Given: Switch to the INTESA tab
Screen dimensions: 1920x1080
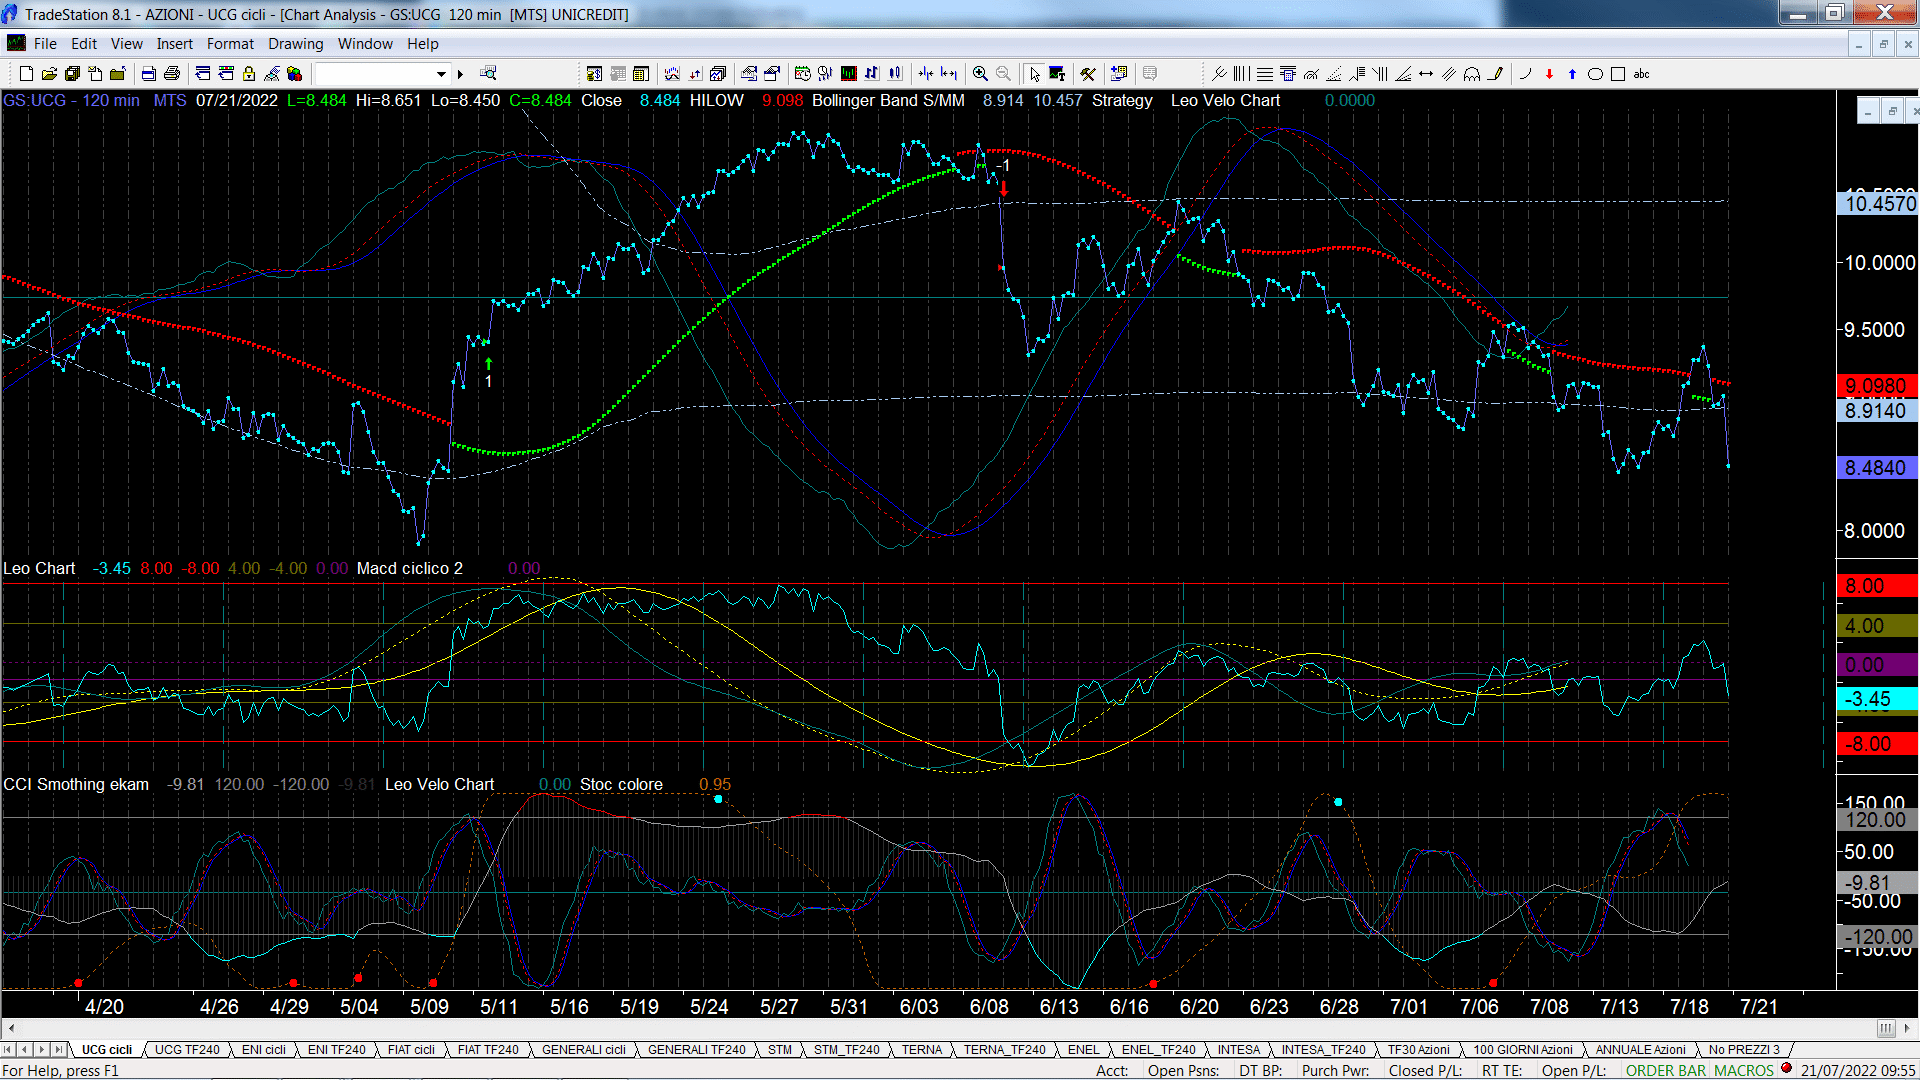Looking at the screenshot, I should 1239,1050.
